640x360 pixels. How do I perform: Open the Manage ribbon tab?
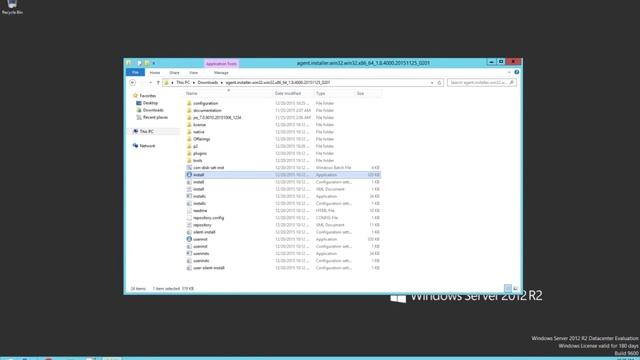click(221, 73)
